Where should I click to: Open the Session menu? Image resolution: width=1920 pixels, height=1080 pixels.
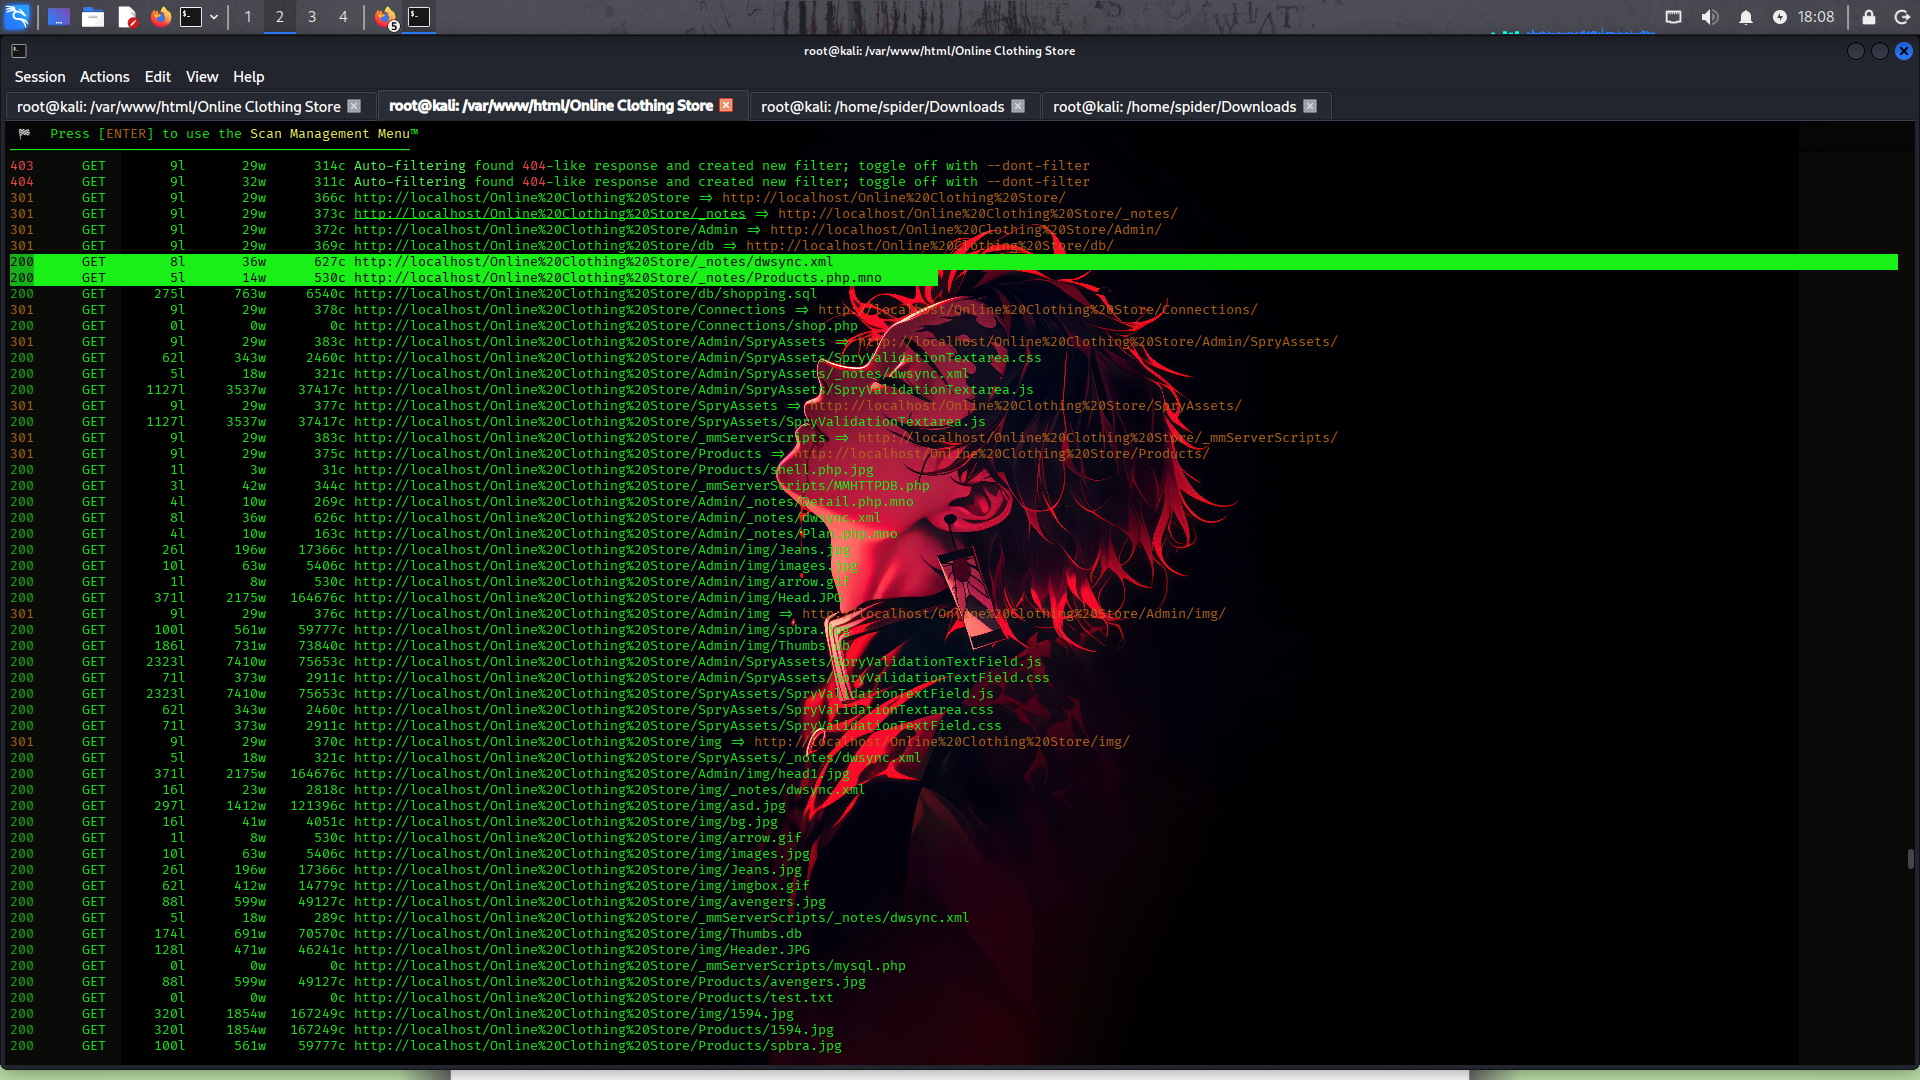click(40, 77)
